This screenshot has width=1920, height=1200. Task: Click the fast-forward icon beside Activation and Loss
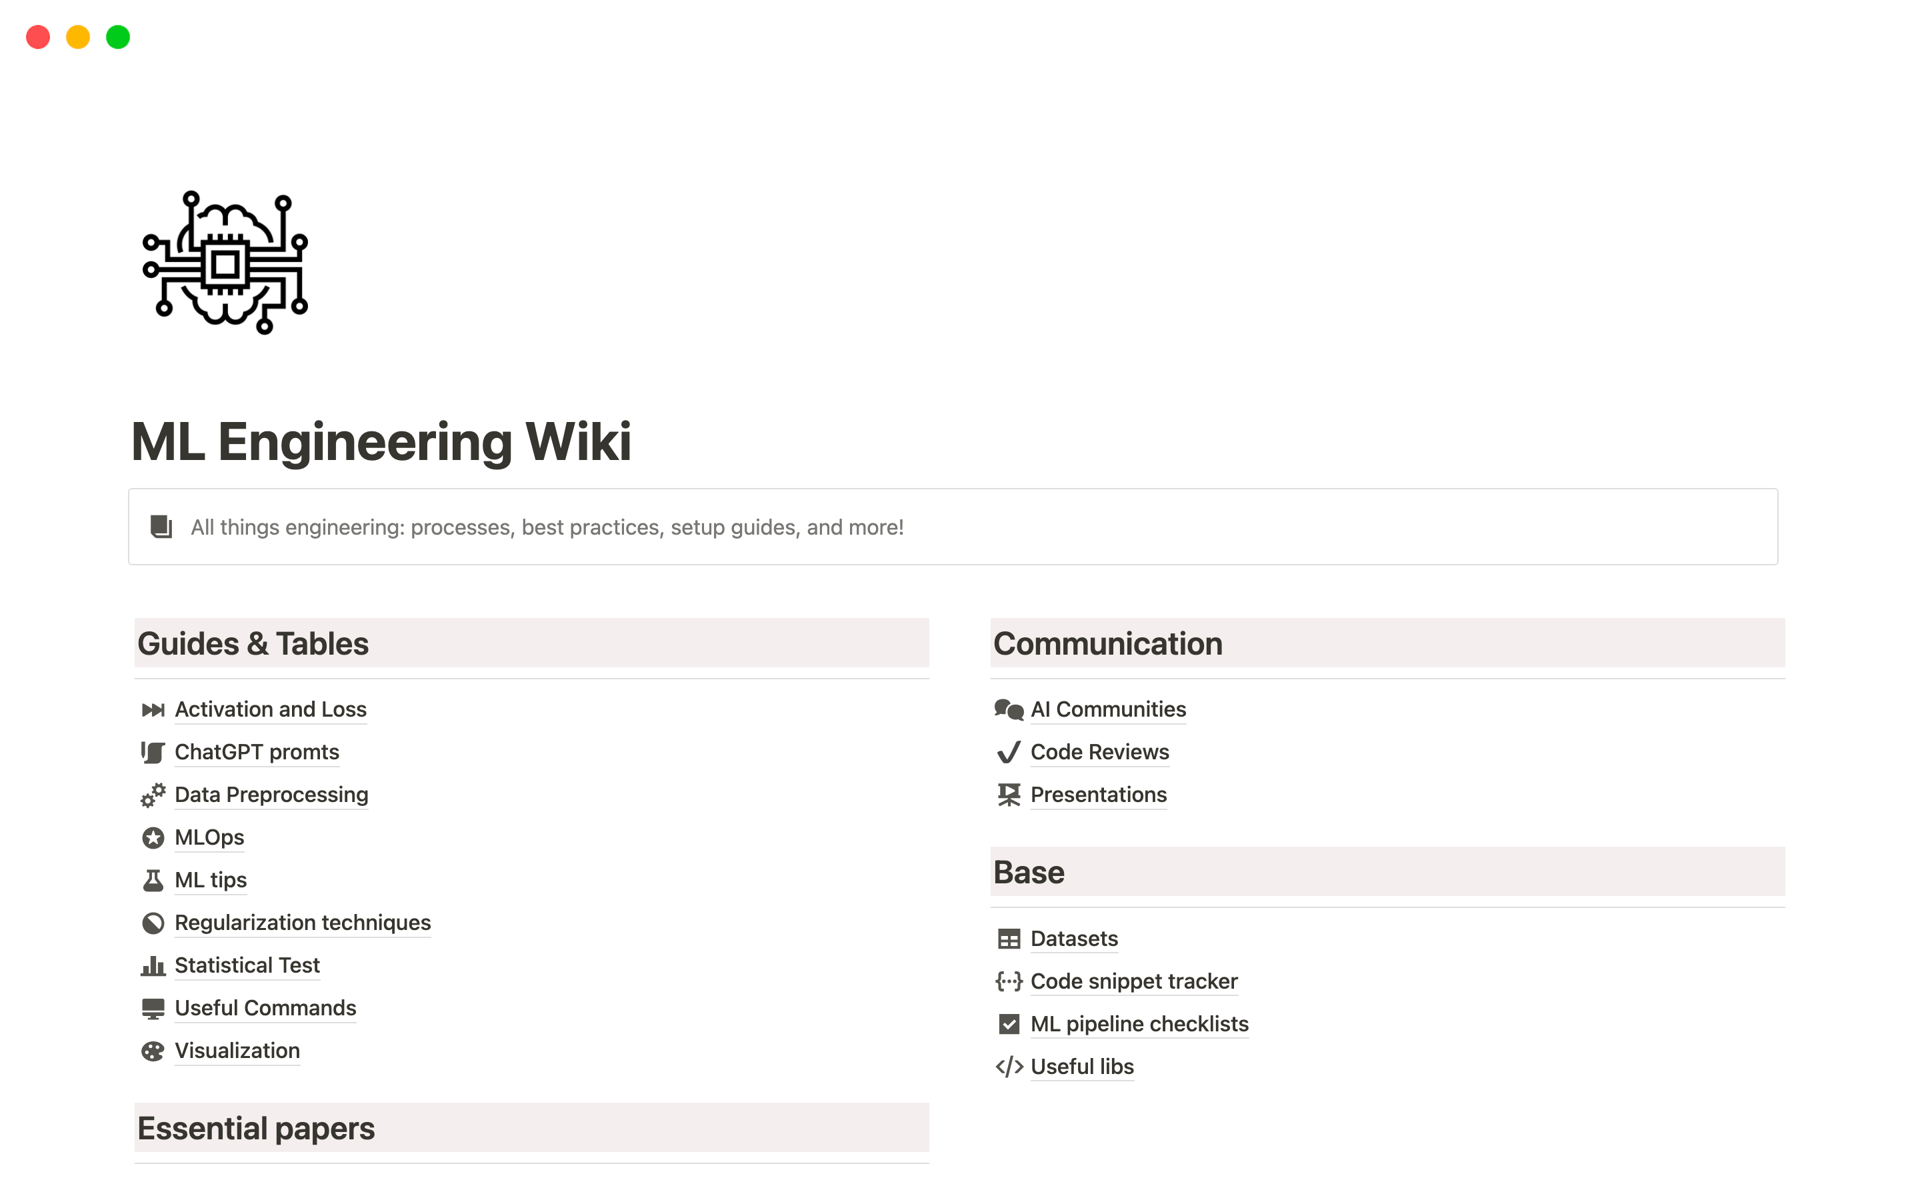(152, 710)
